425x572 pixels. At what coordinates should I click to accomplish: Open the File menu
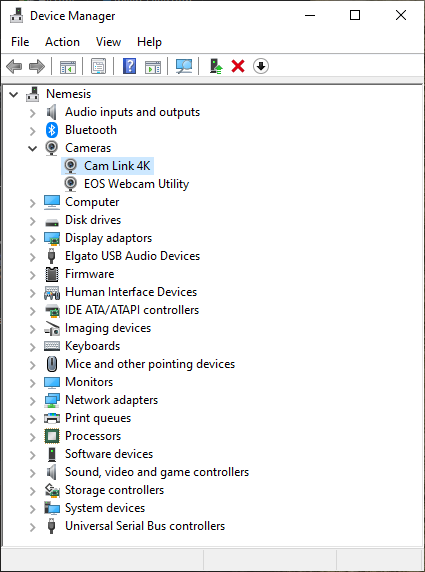(x=20, y=42)
